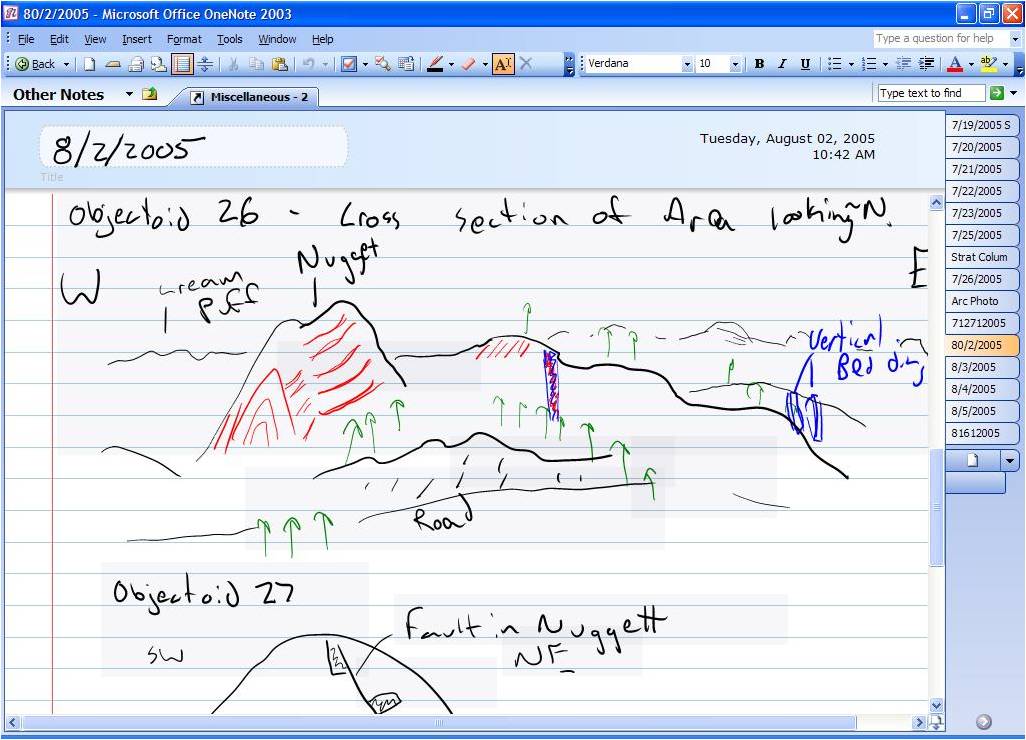Open the Tools menu
The height and width of the screenshot is (740, 1026).
point(229,39)
